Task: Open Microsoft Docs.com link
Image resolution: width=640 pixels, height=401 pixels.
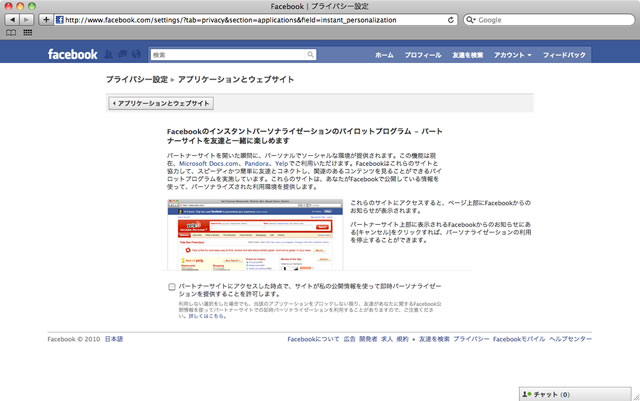Action: (x=209, y=163)
